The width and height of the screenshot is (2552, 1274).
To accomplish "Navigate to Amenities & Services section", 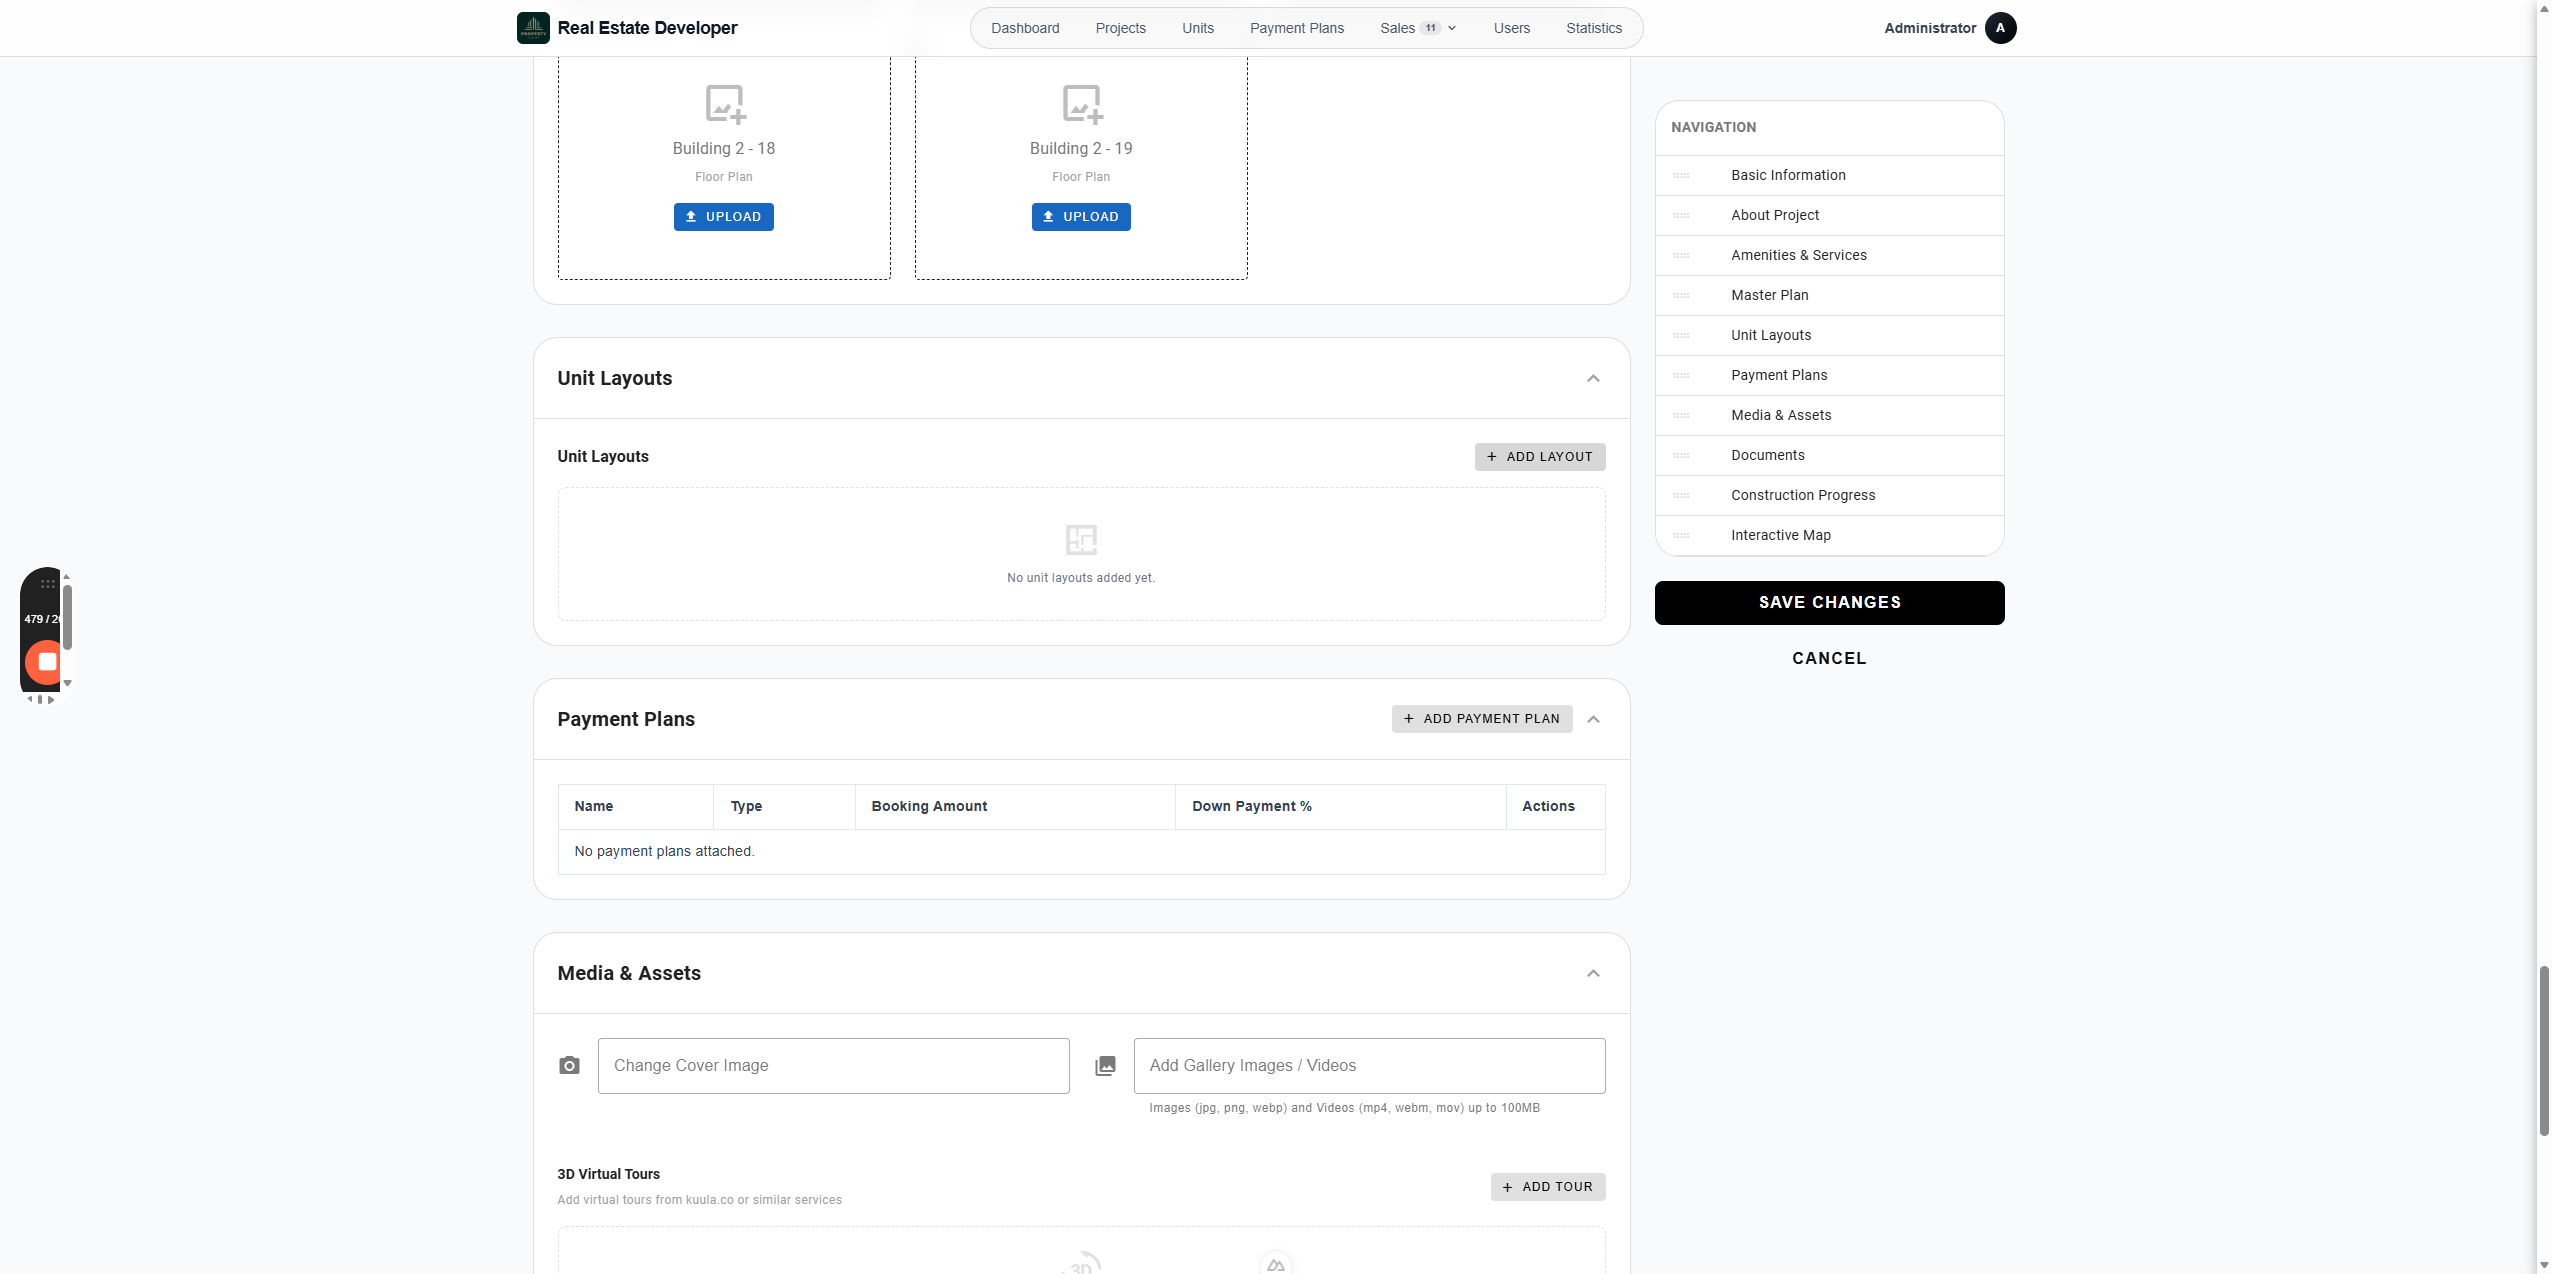I will (x=1829, y=256).
